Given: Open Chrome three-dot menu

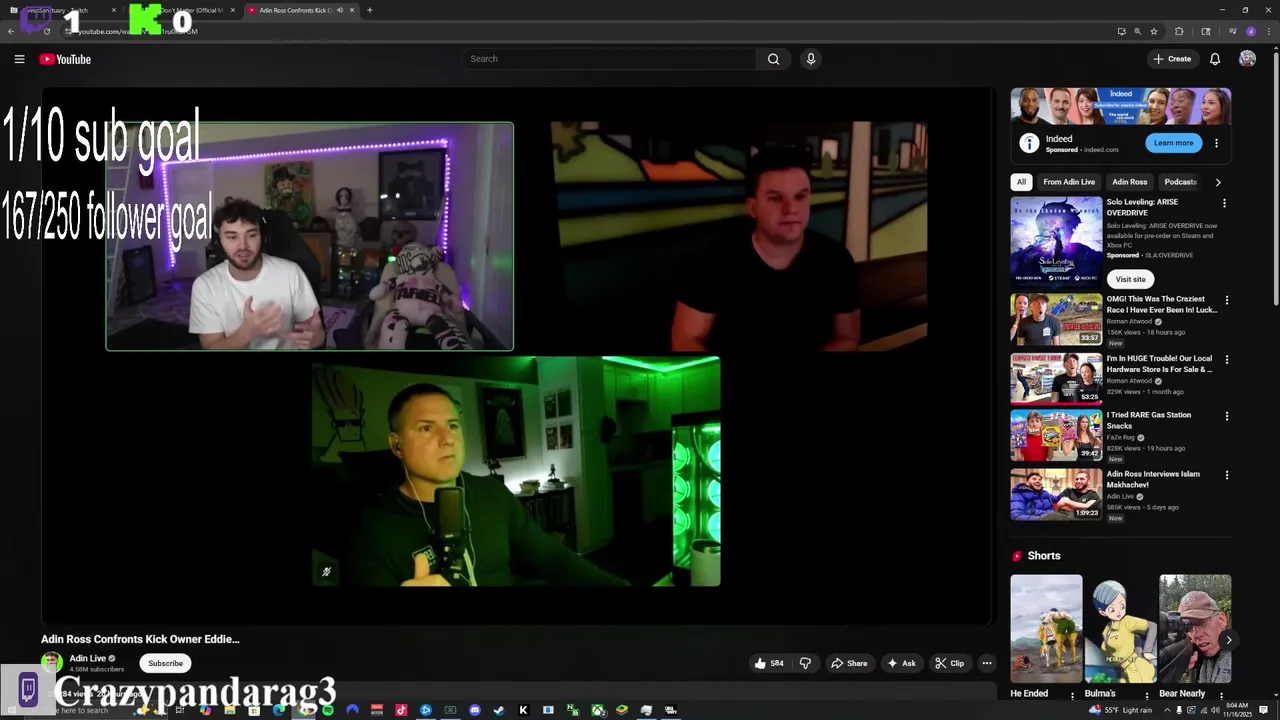Looking at the screenshot, I should pos(1269,31).
